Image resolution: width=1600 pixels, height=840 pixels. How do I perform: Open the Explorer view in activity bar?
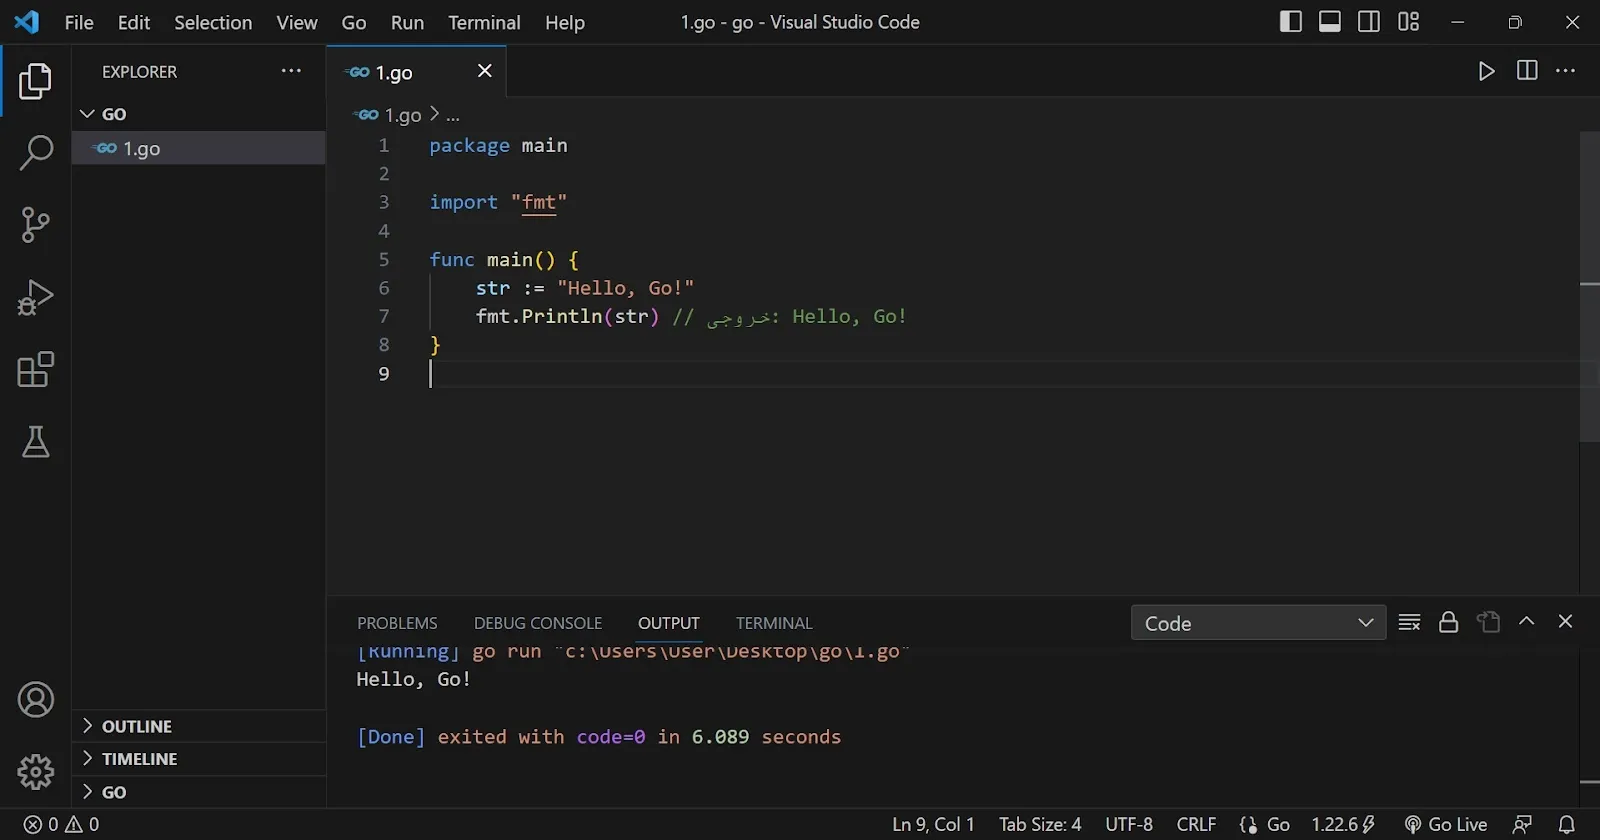[x=35, y=81]
